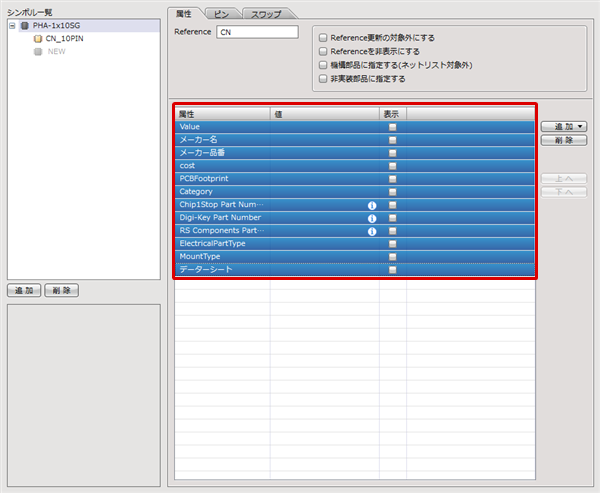Viewport: 600px width, 493px height.
Task: Select PHA-1x10SG in the symbol list
Action: pyautogui.click(x=56, y=26)
